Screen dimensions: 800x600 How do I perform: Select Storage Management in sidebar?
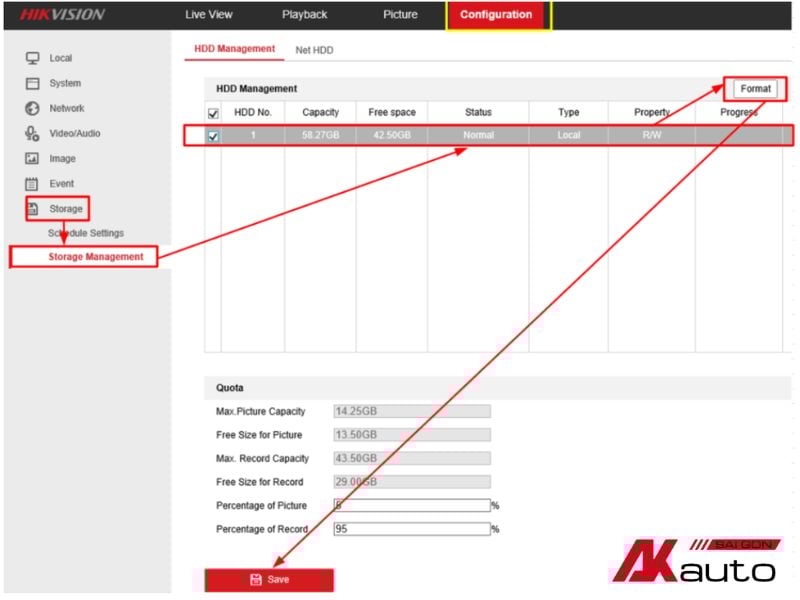click(x=95, y=257)
